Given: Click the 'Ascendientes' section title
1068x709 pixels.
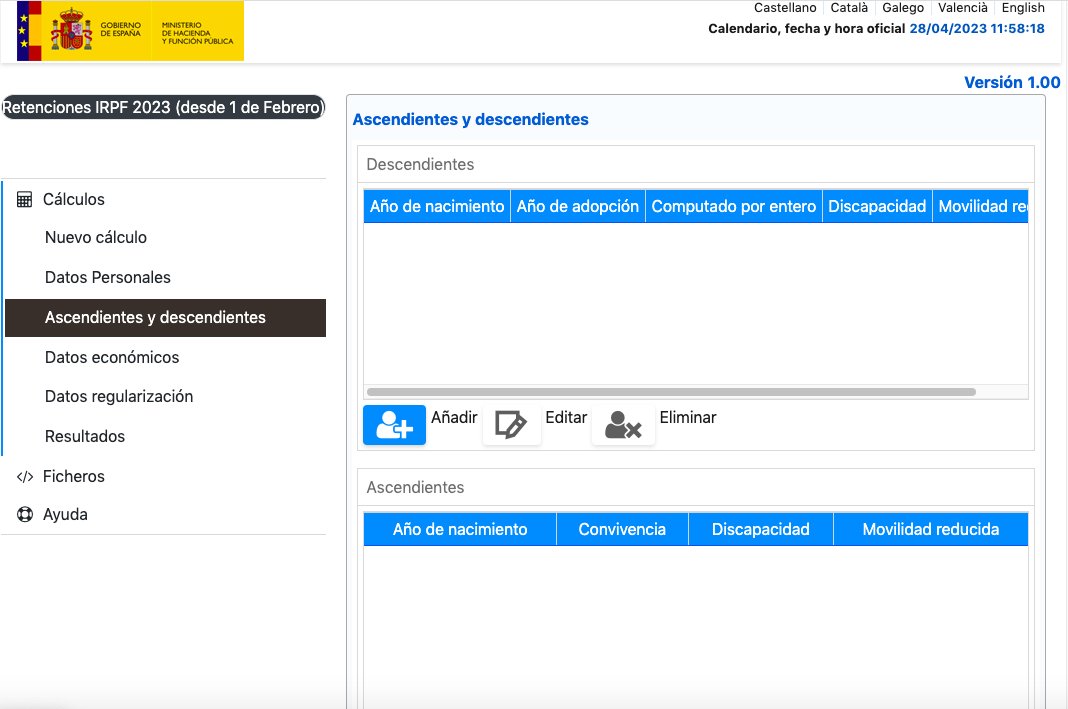Looking at the screenshot, I should click(x=415, y=488).
